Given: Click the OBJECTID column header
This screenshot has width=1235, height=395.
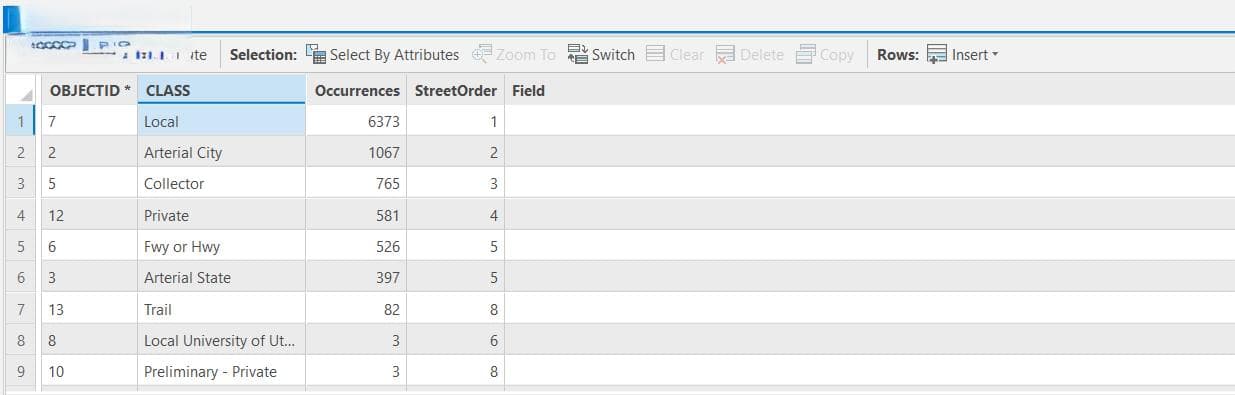Looking at the screenshot, I should (x=90, y=90).
